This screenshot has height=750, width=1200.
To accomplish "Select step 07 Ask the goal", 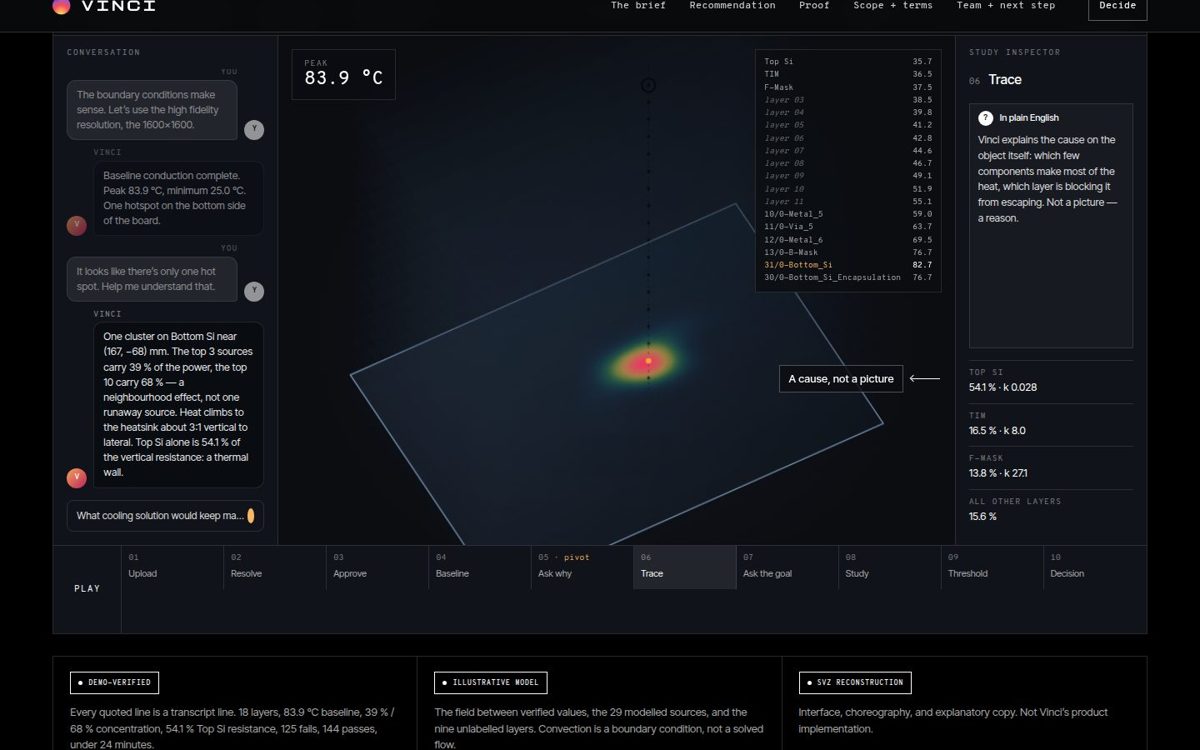I will coord(788,567).
